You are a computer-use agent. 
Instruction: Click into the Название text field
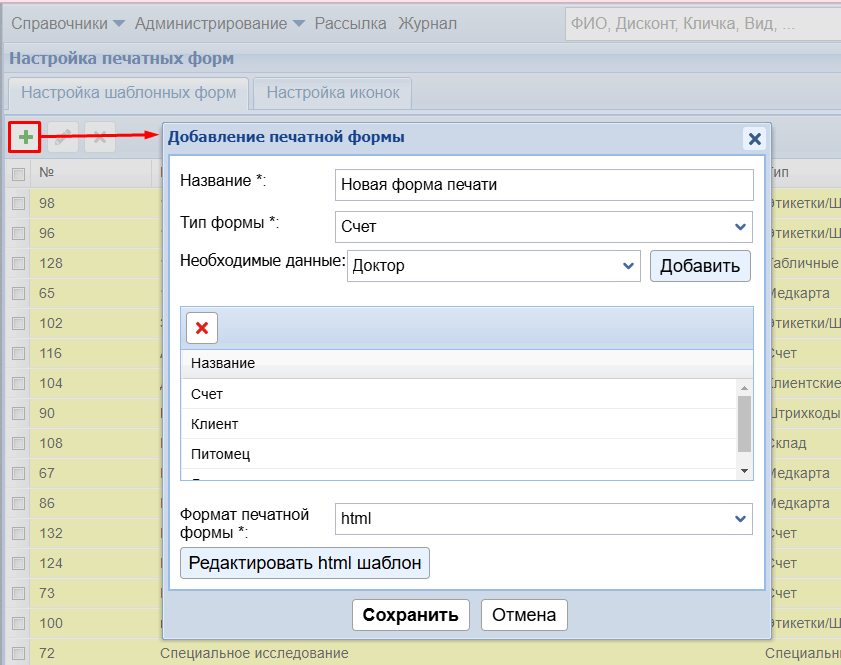(543, 185)
